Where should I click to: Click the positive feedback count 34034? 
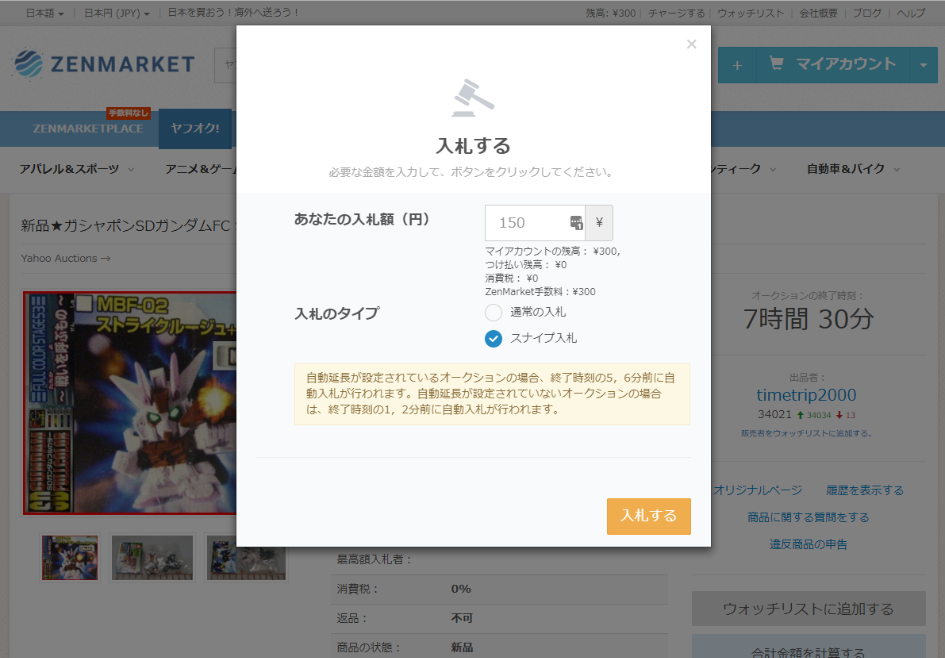tap(818, 415)
